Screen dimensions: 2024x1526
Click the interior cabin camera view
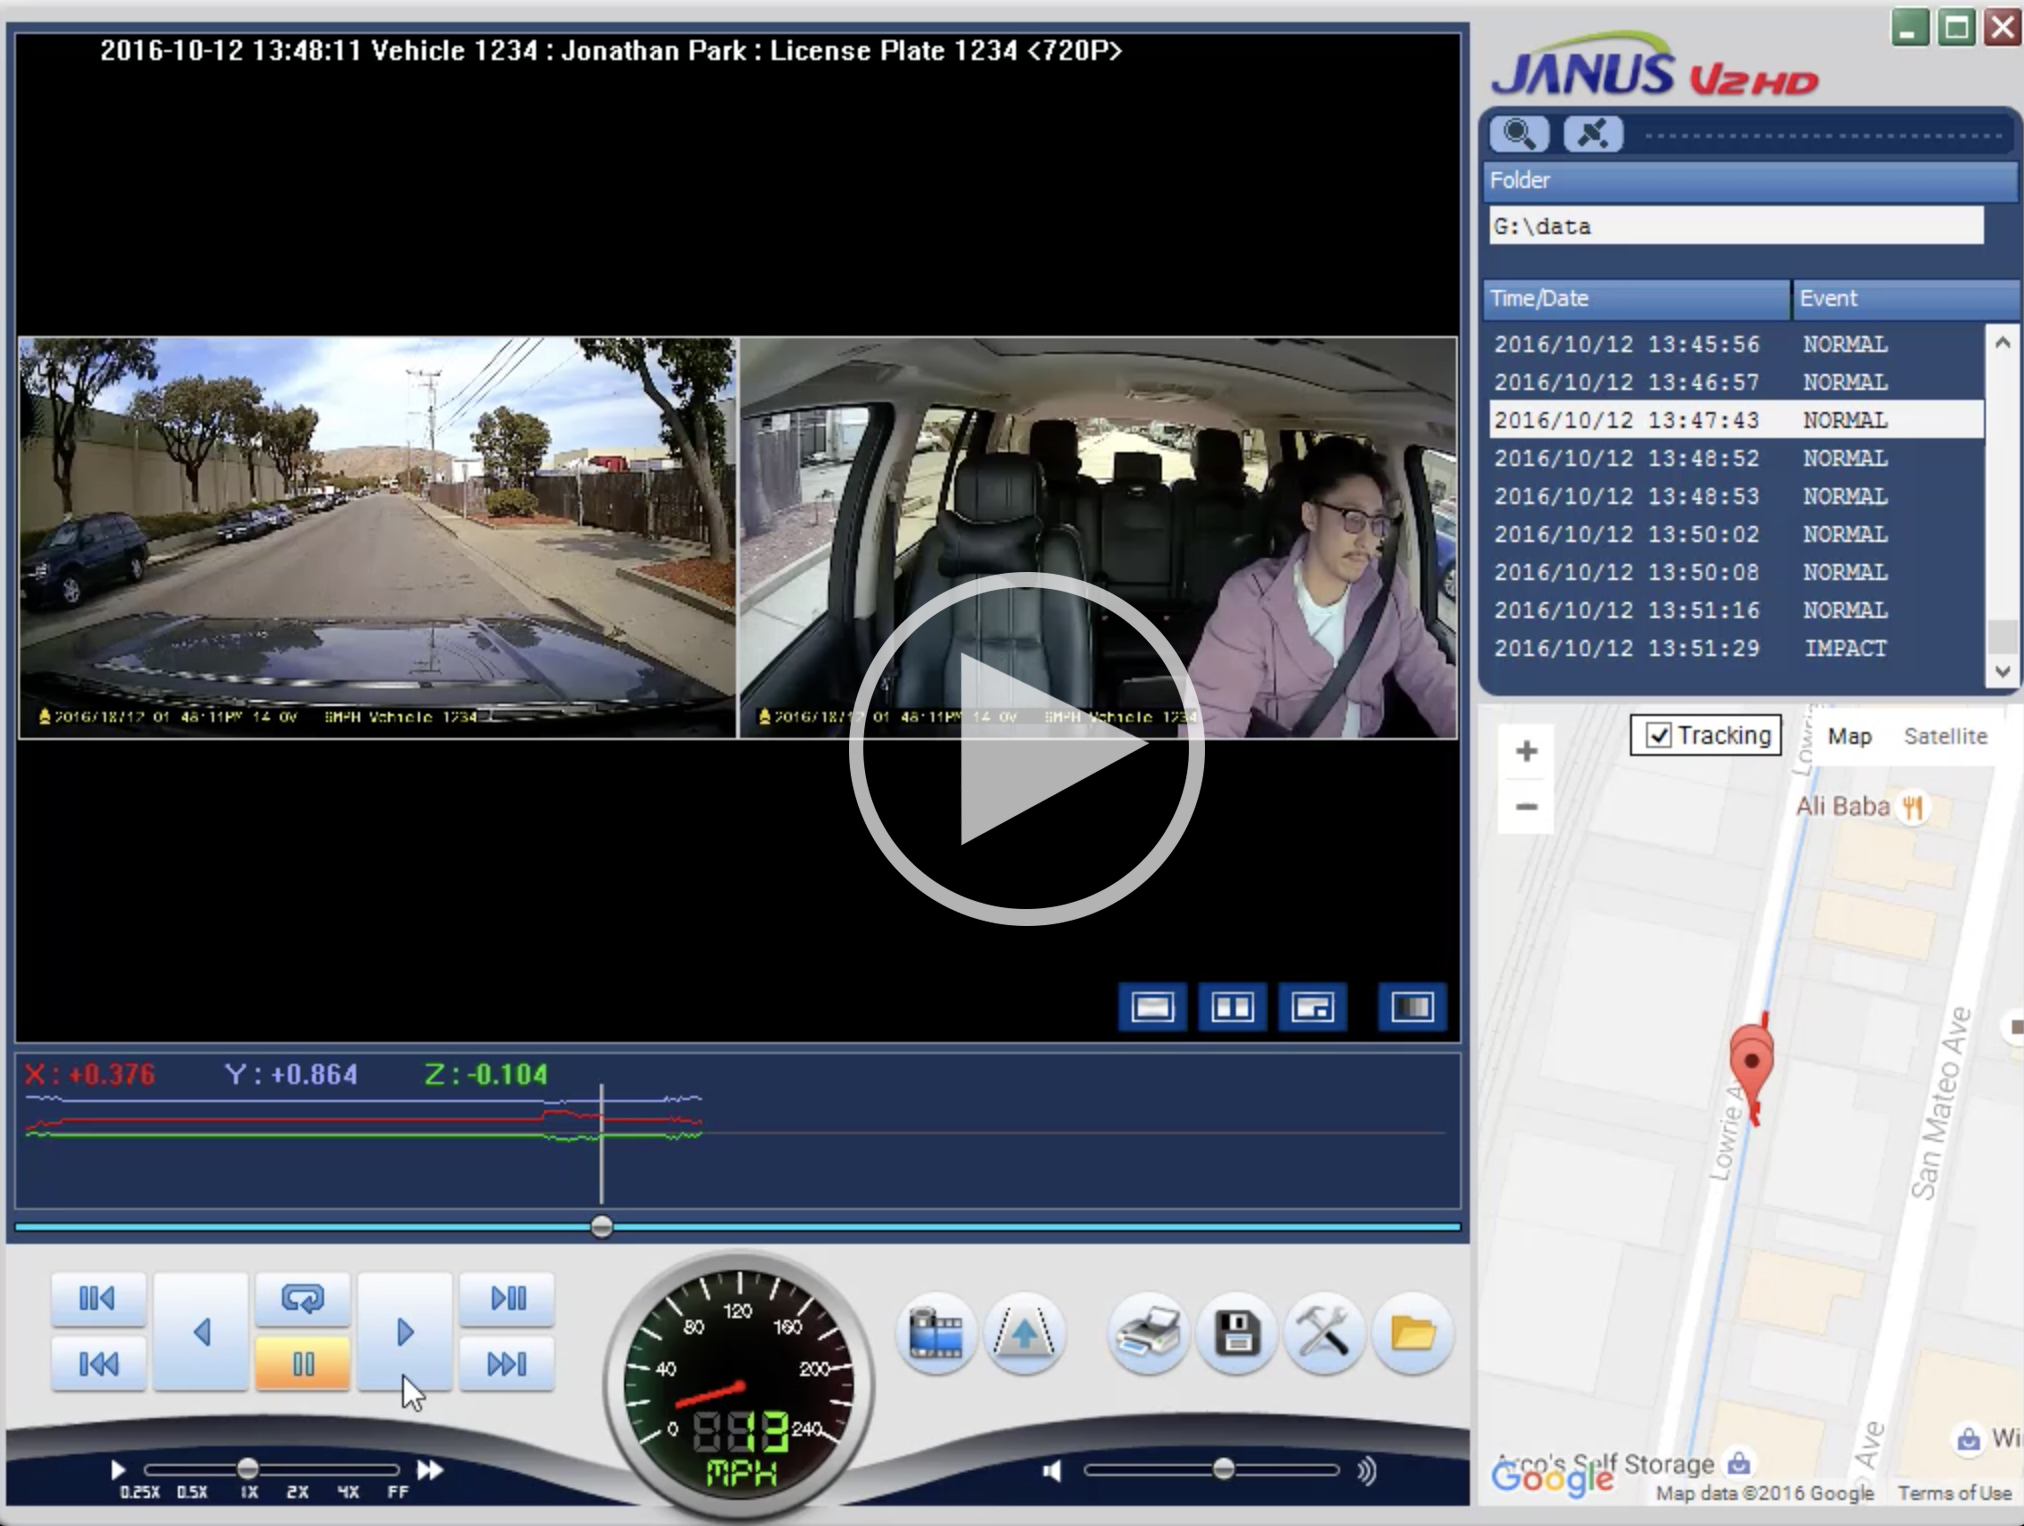[1098, 538]
